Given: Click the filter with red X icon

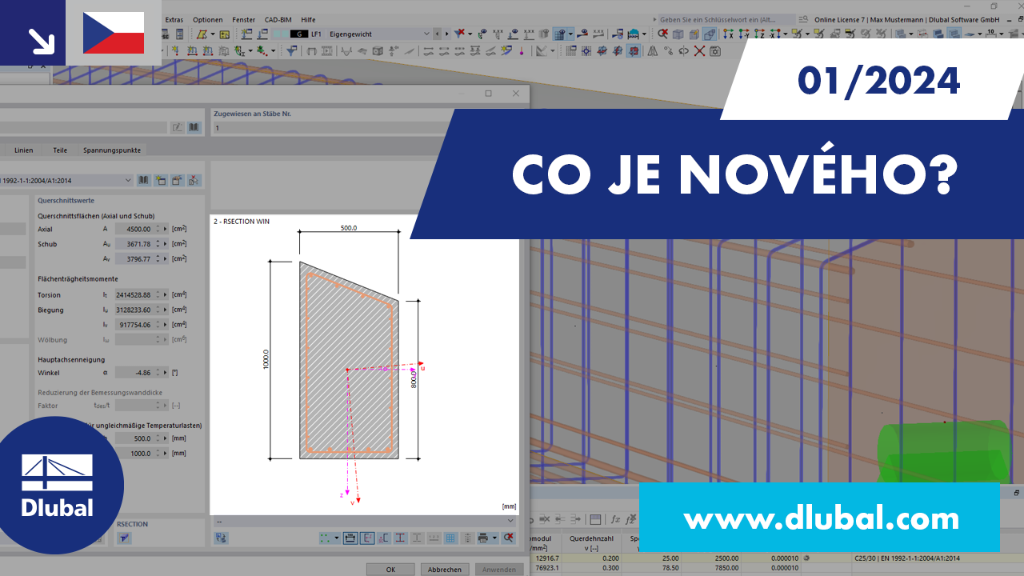Looking at the screenshot, I should pyautogui.click(x=460, y=33).
